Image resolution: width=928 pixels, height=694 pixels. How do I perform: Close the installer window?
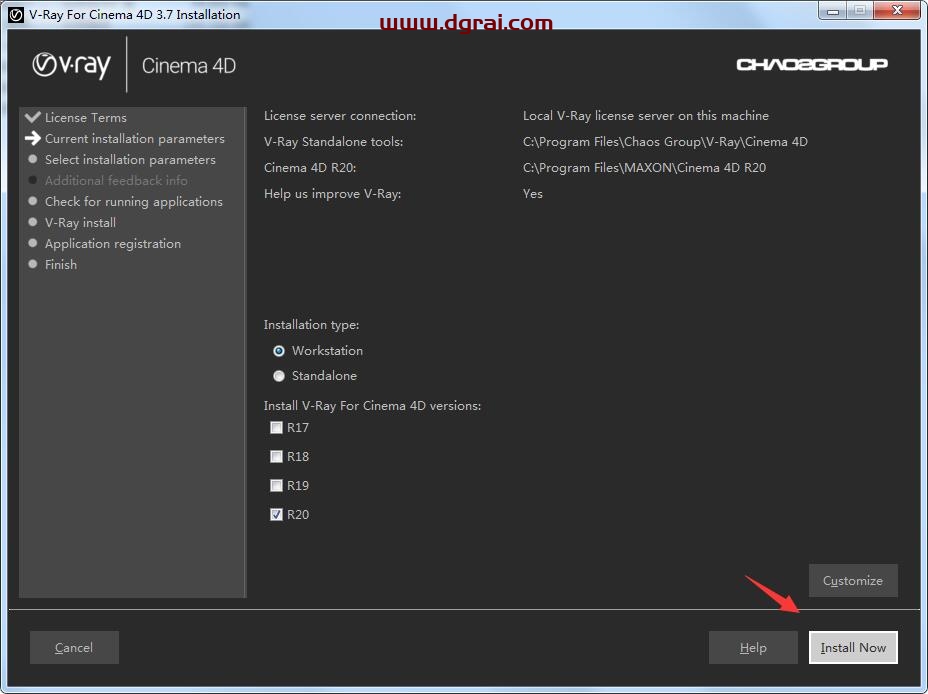click(x=899, y=12)
